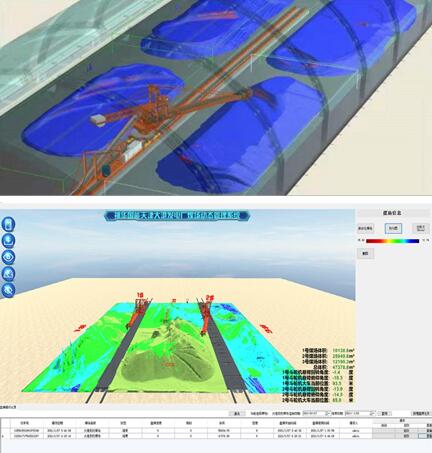432x453 pixels.
Task: Toggle the round eye visibility icon
Action: (8, 257)
